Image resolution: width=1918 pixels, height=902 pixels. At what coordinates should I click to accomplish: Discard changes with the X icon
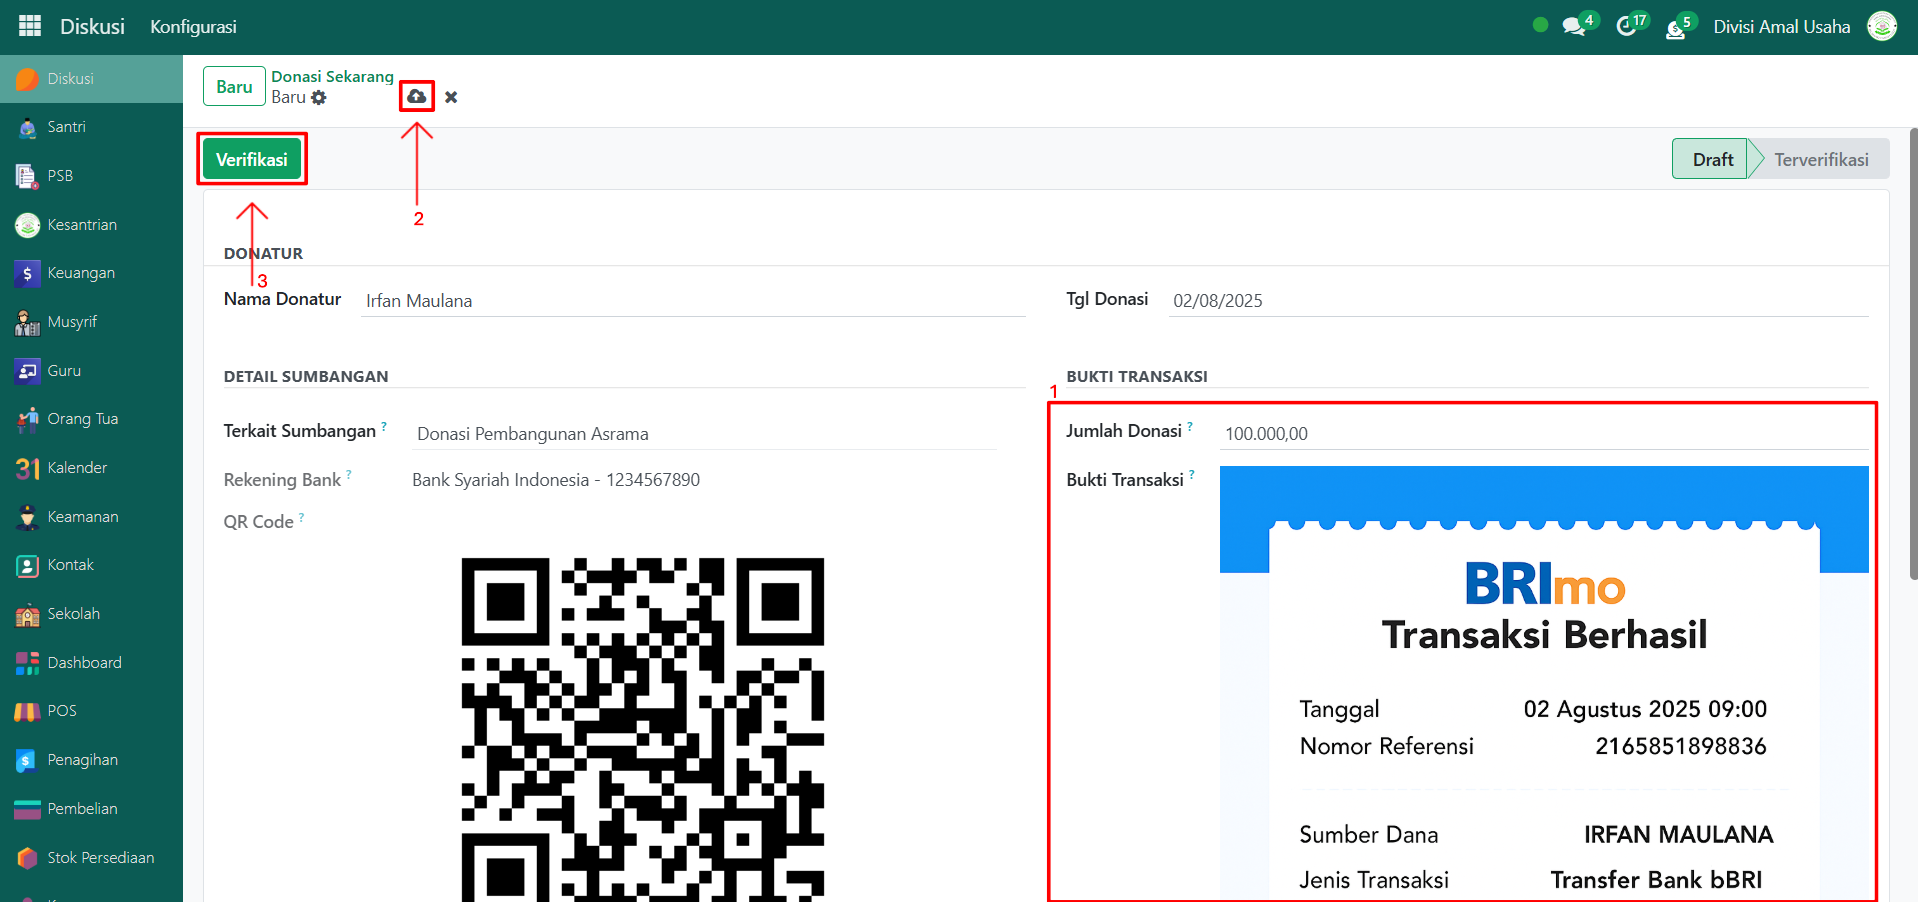pos(451,97)
